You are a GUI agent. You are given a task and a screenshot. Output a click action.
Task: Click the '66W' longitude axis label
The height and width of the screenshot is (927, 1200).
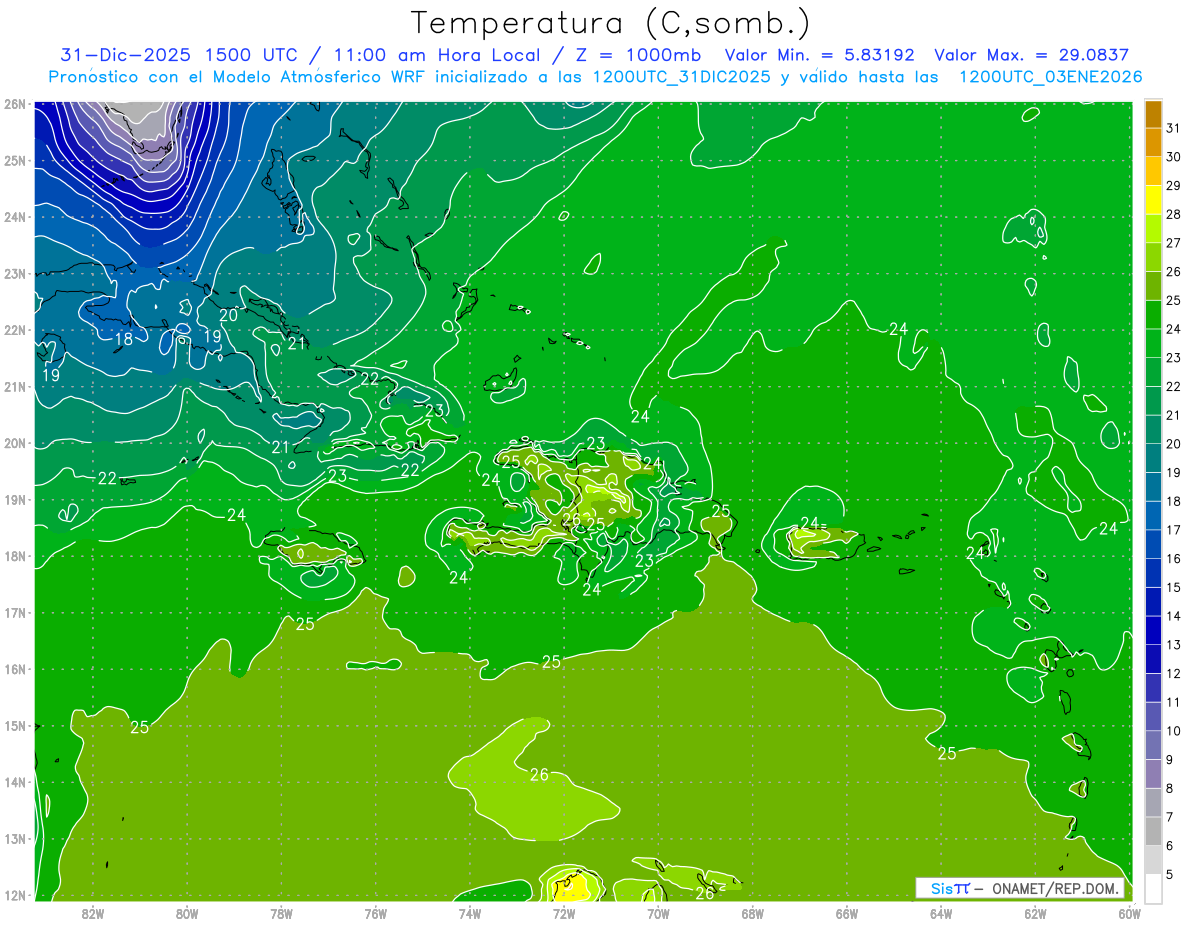pos(846,913)
